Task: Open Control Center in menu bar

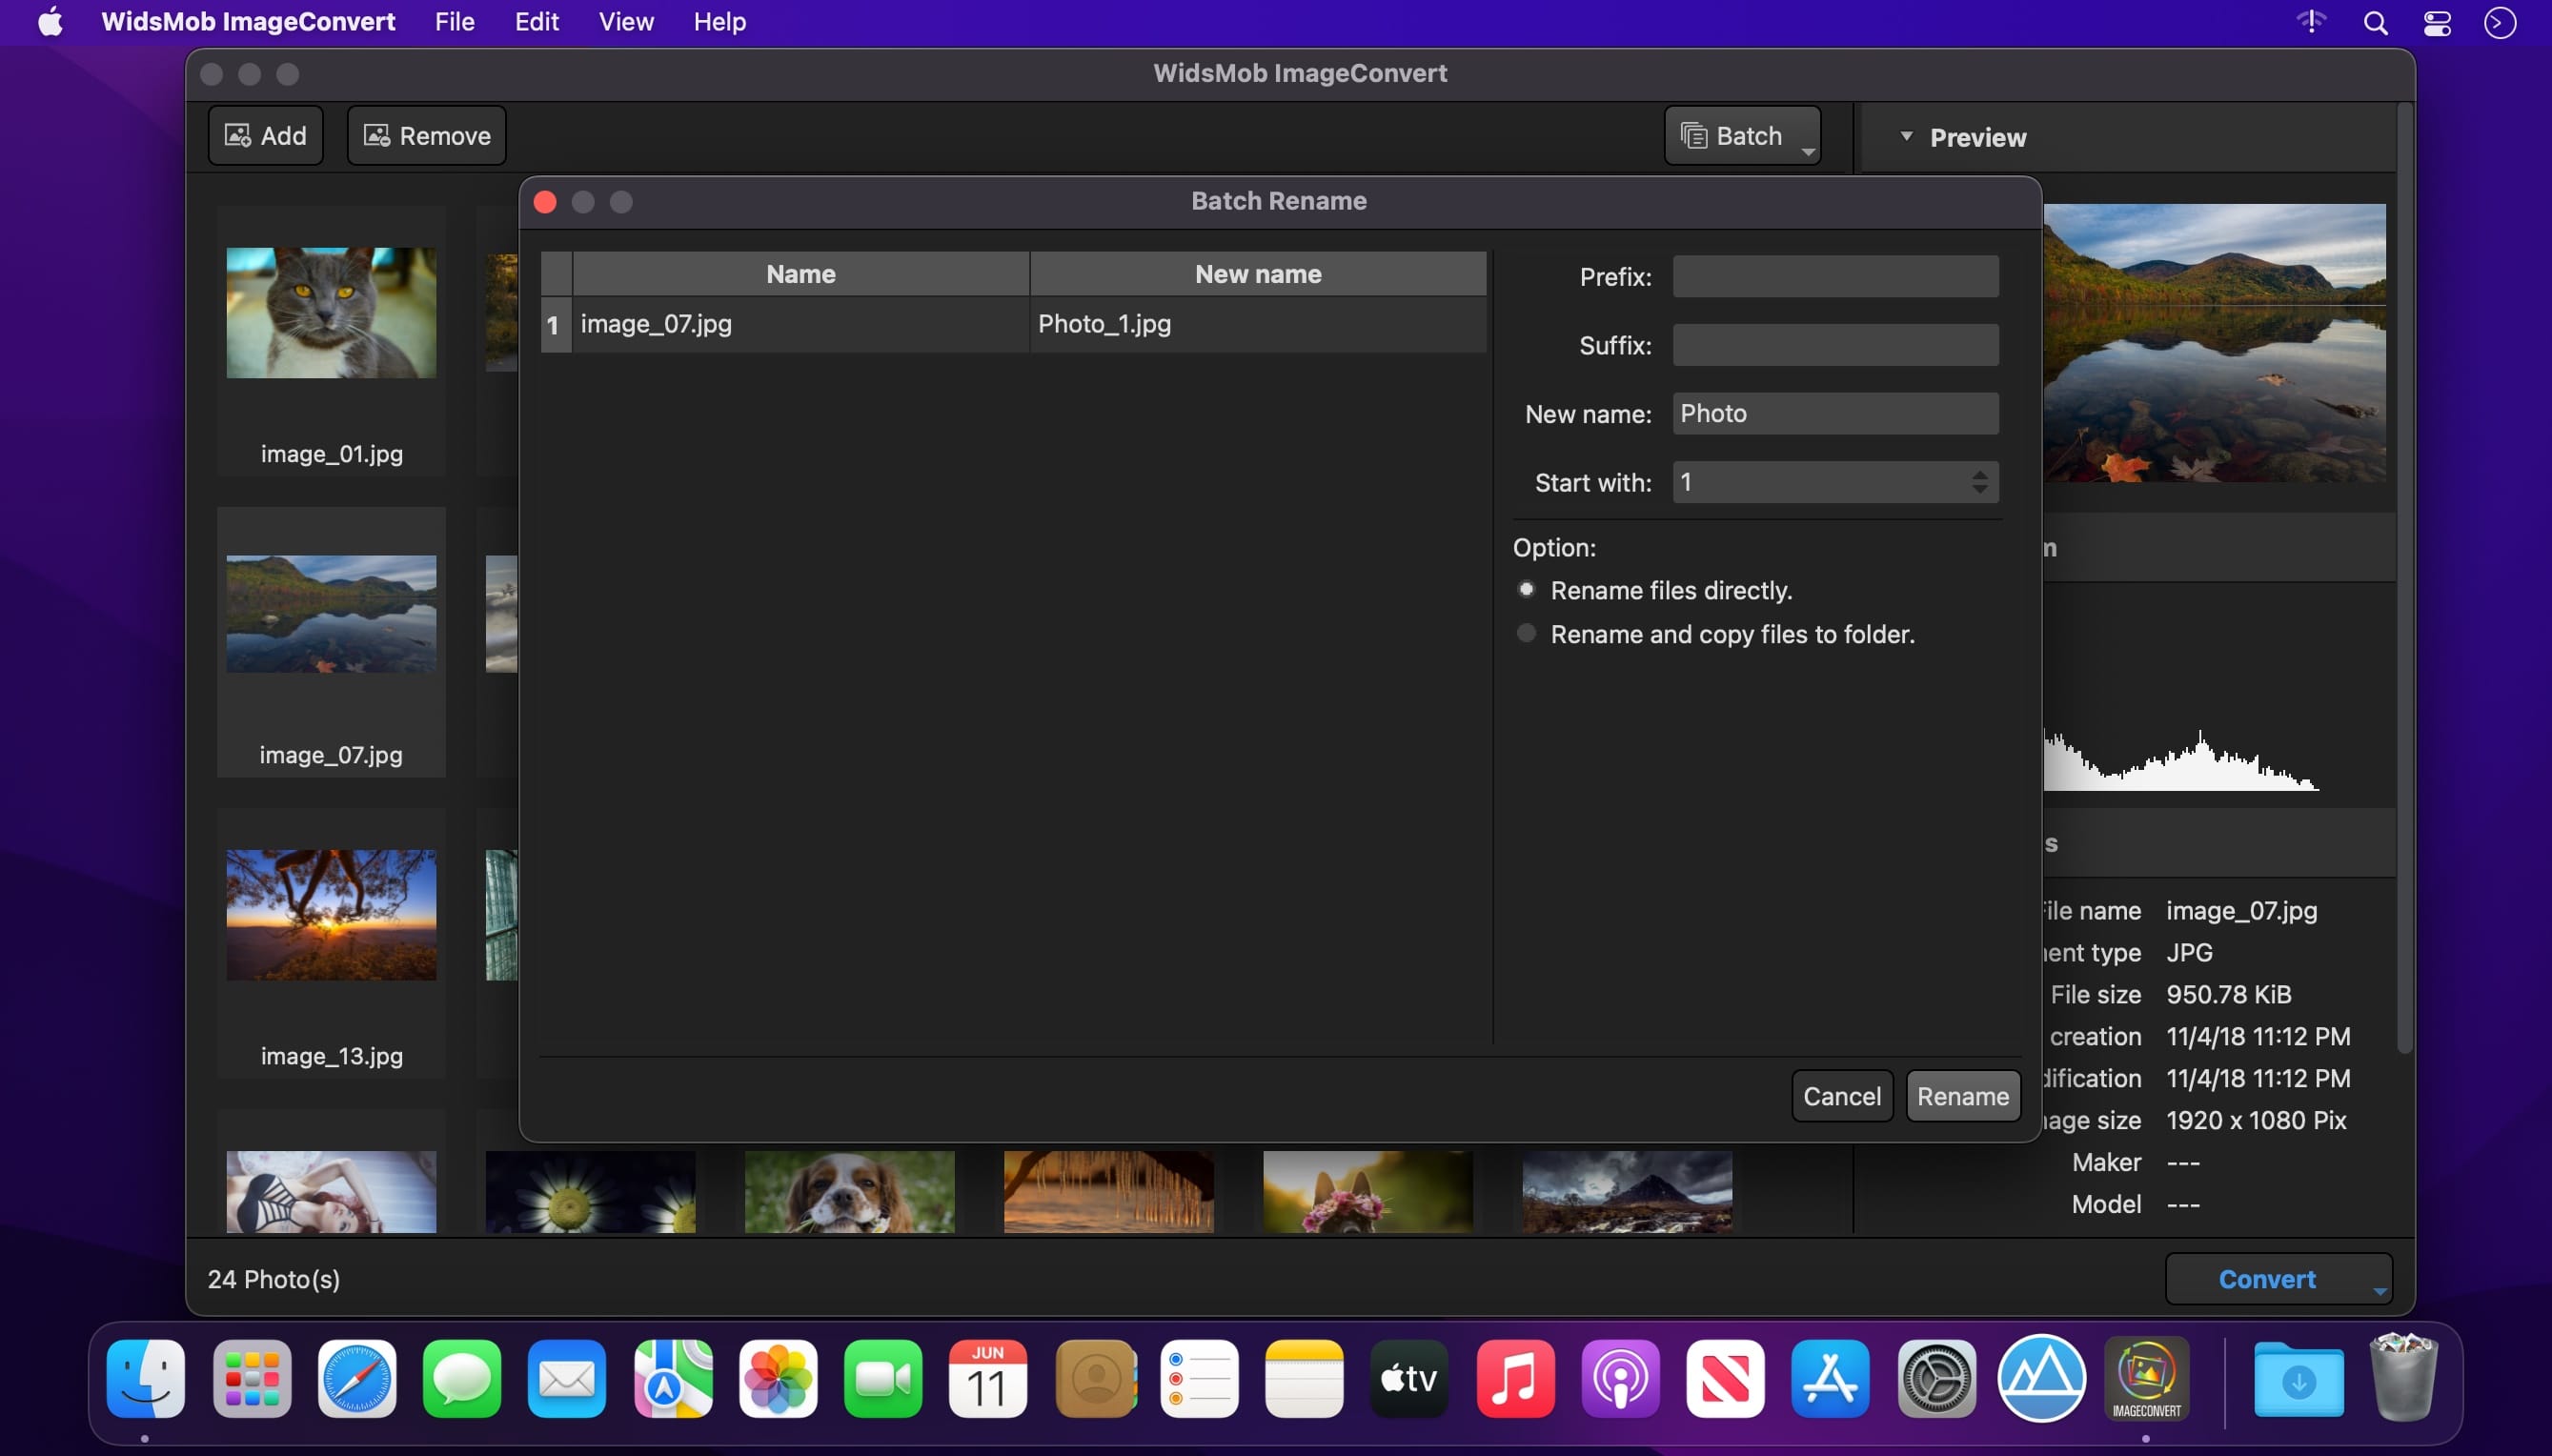Action: pyautogui.click(x=2438, y=22)
